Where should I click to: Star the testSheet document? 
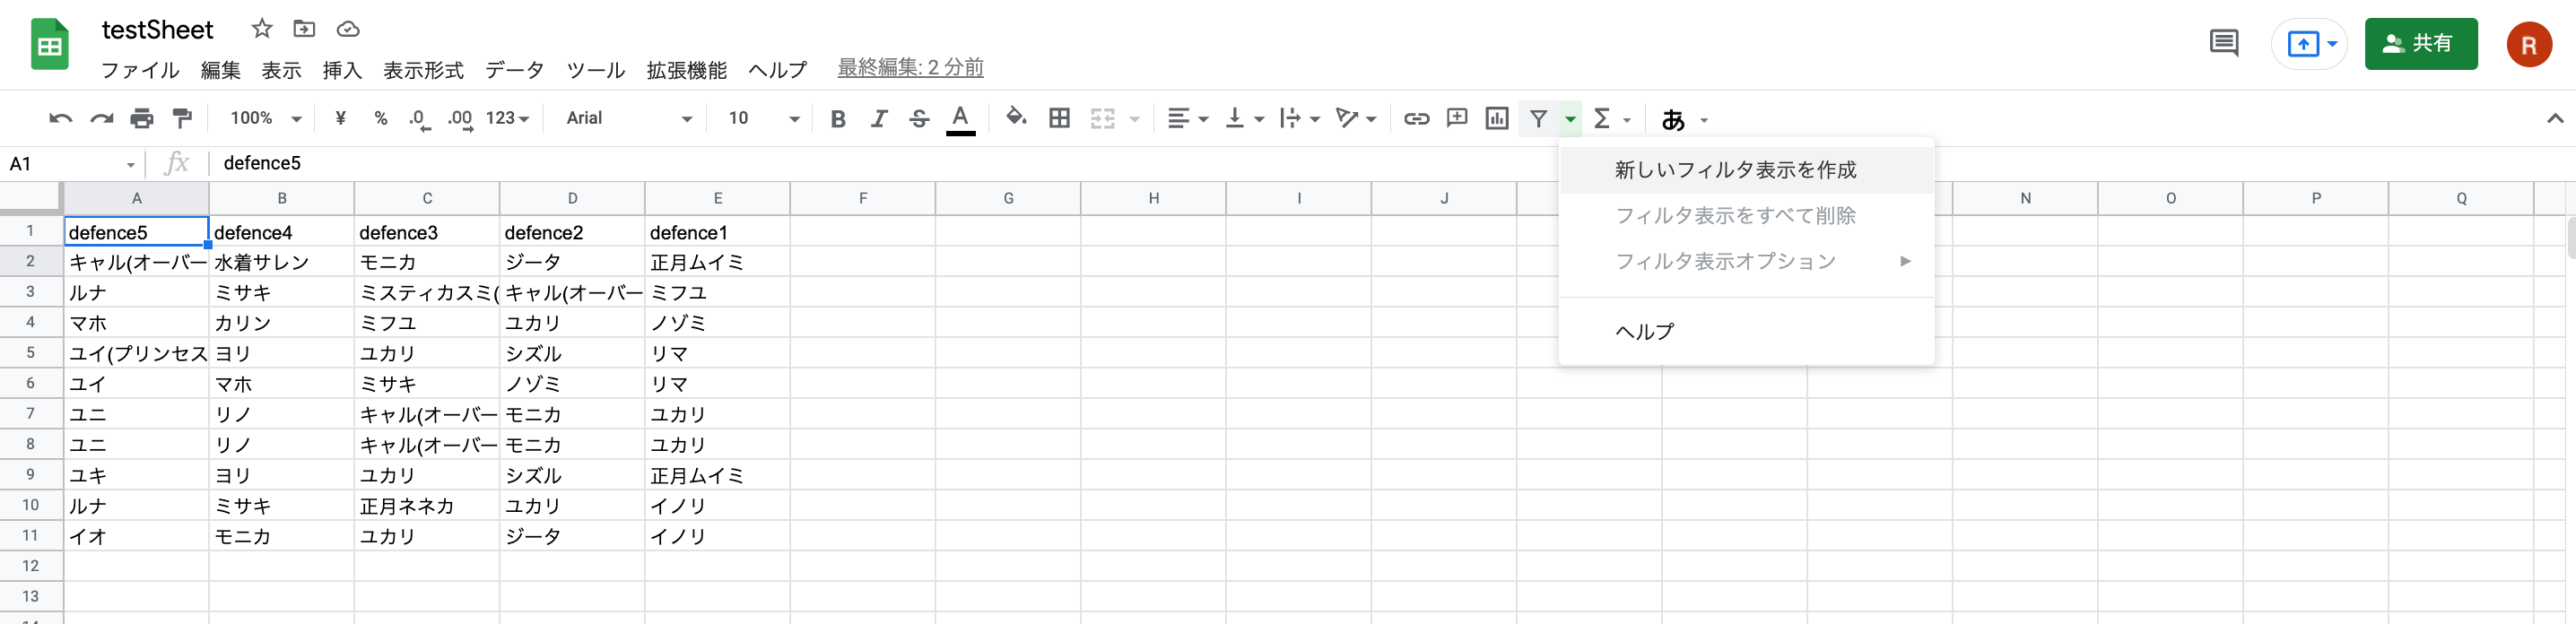(x=262, y=29)
